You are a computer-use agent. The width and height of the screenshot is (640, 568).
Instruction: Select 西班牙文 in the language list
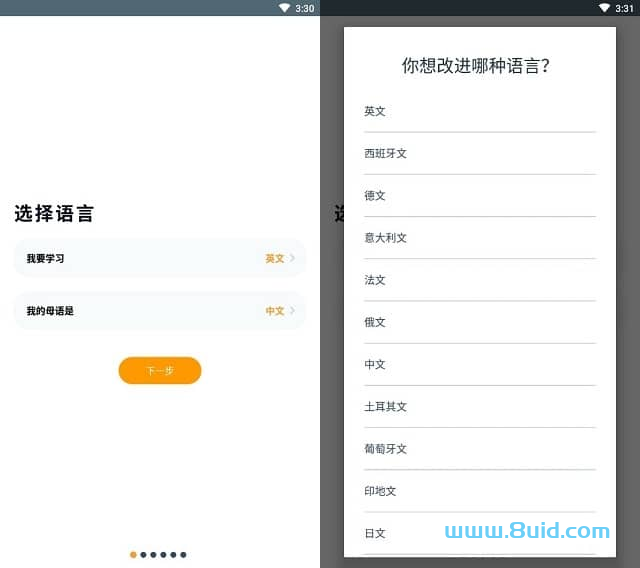click(x=480, y=154)
